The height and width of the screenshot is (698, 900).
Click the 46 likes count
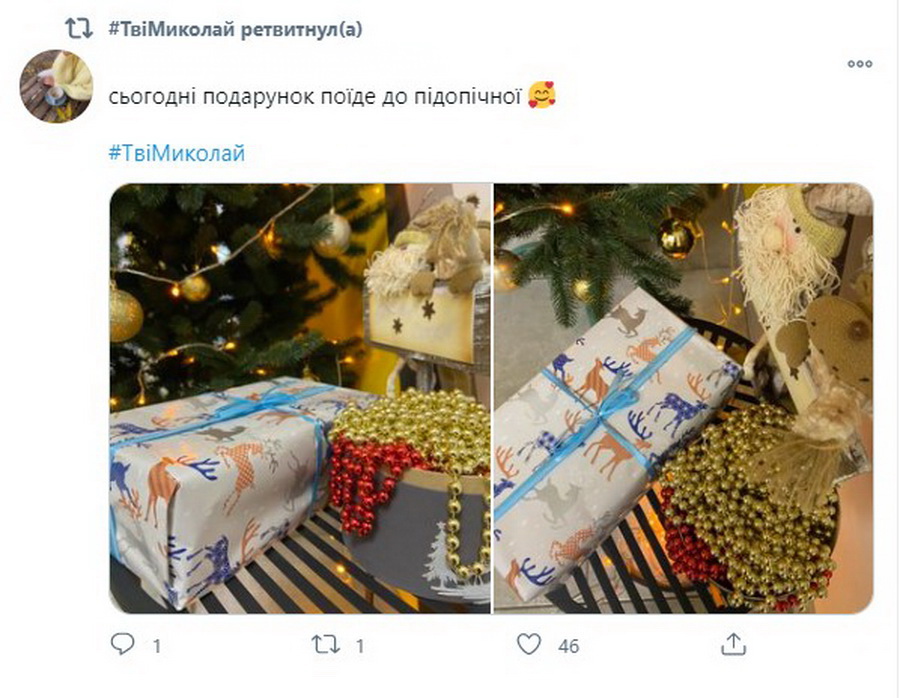(568, 647)
